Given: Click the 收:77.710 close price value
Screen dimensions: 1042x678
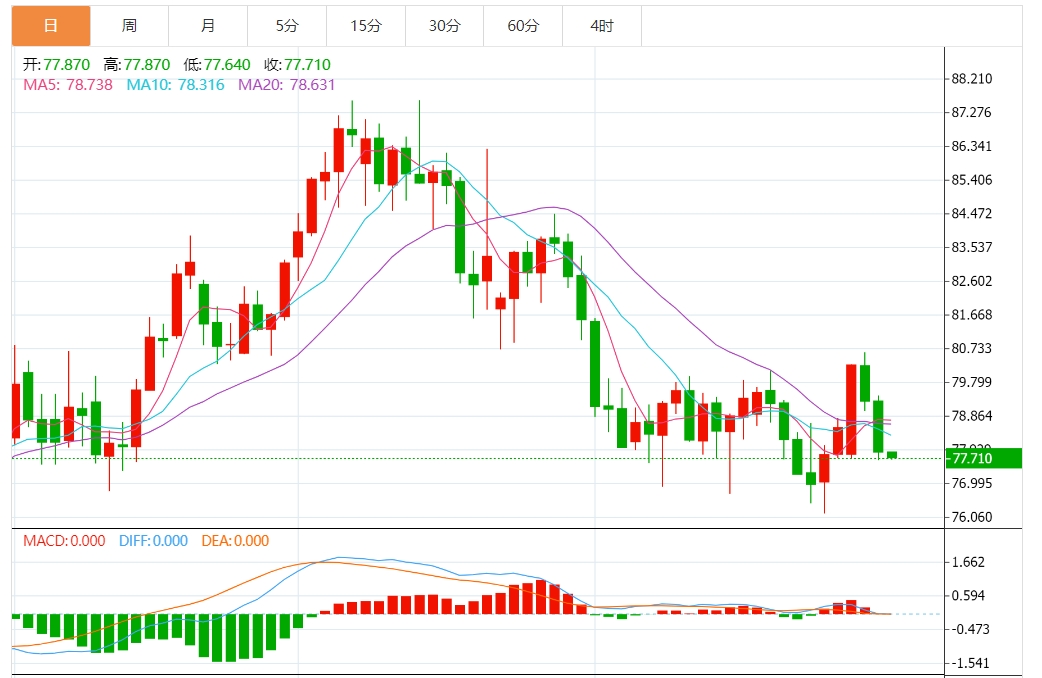Looking at the screenshot, I should coord(298,64).
